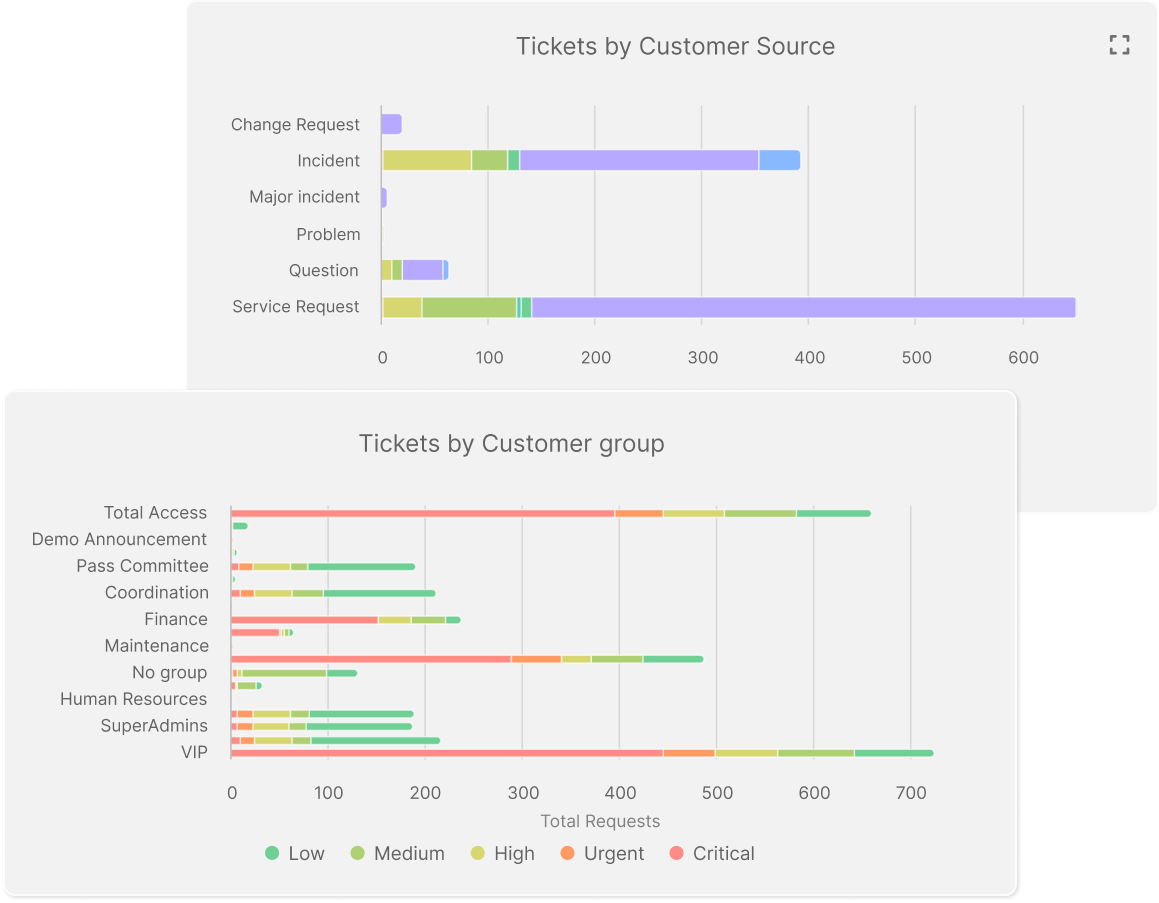Click the red Maintenance bar segment

[x=255, y=632]
